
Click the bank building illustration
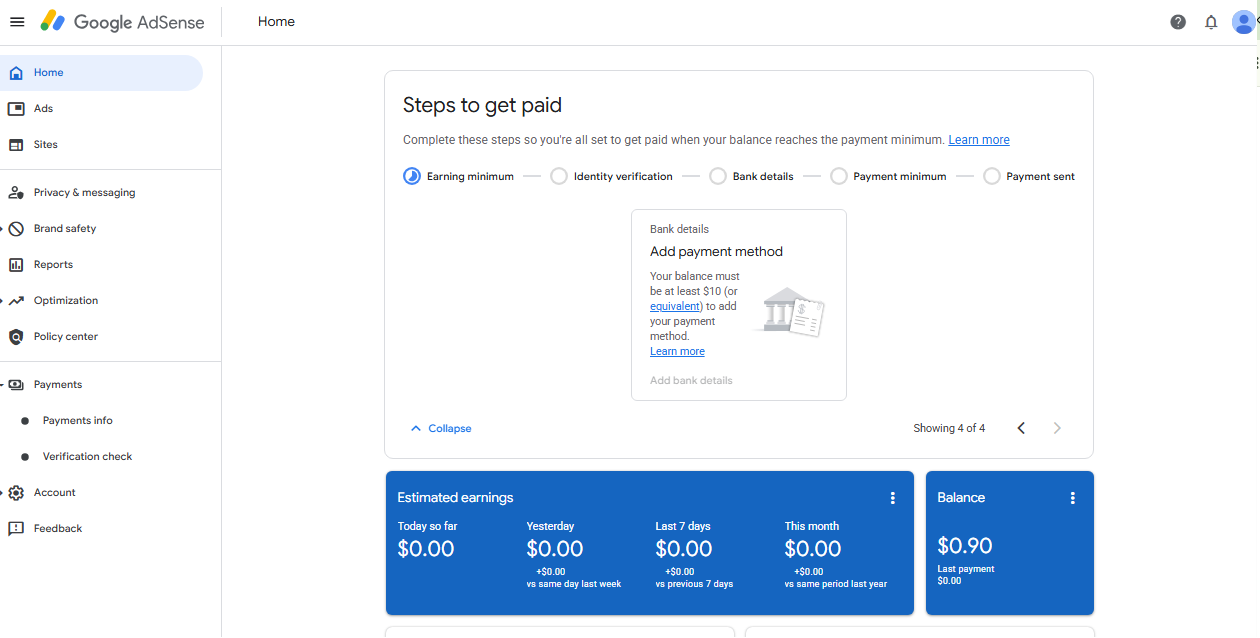(x=790, y=312)
